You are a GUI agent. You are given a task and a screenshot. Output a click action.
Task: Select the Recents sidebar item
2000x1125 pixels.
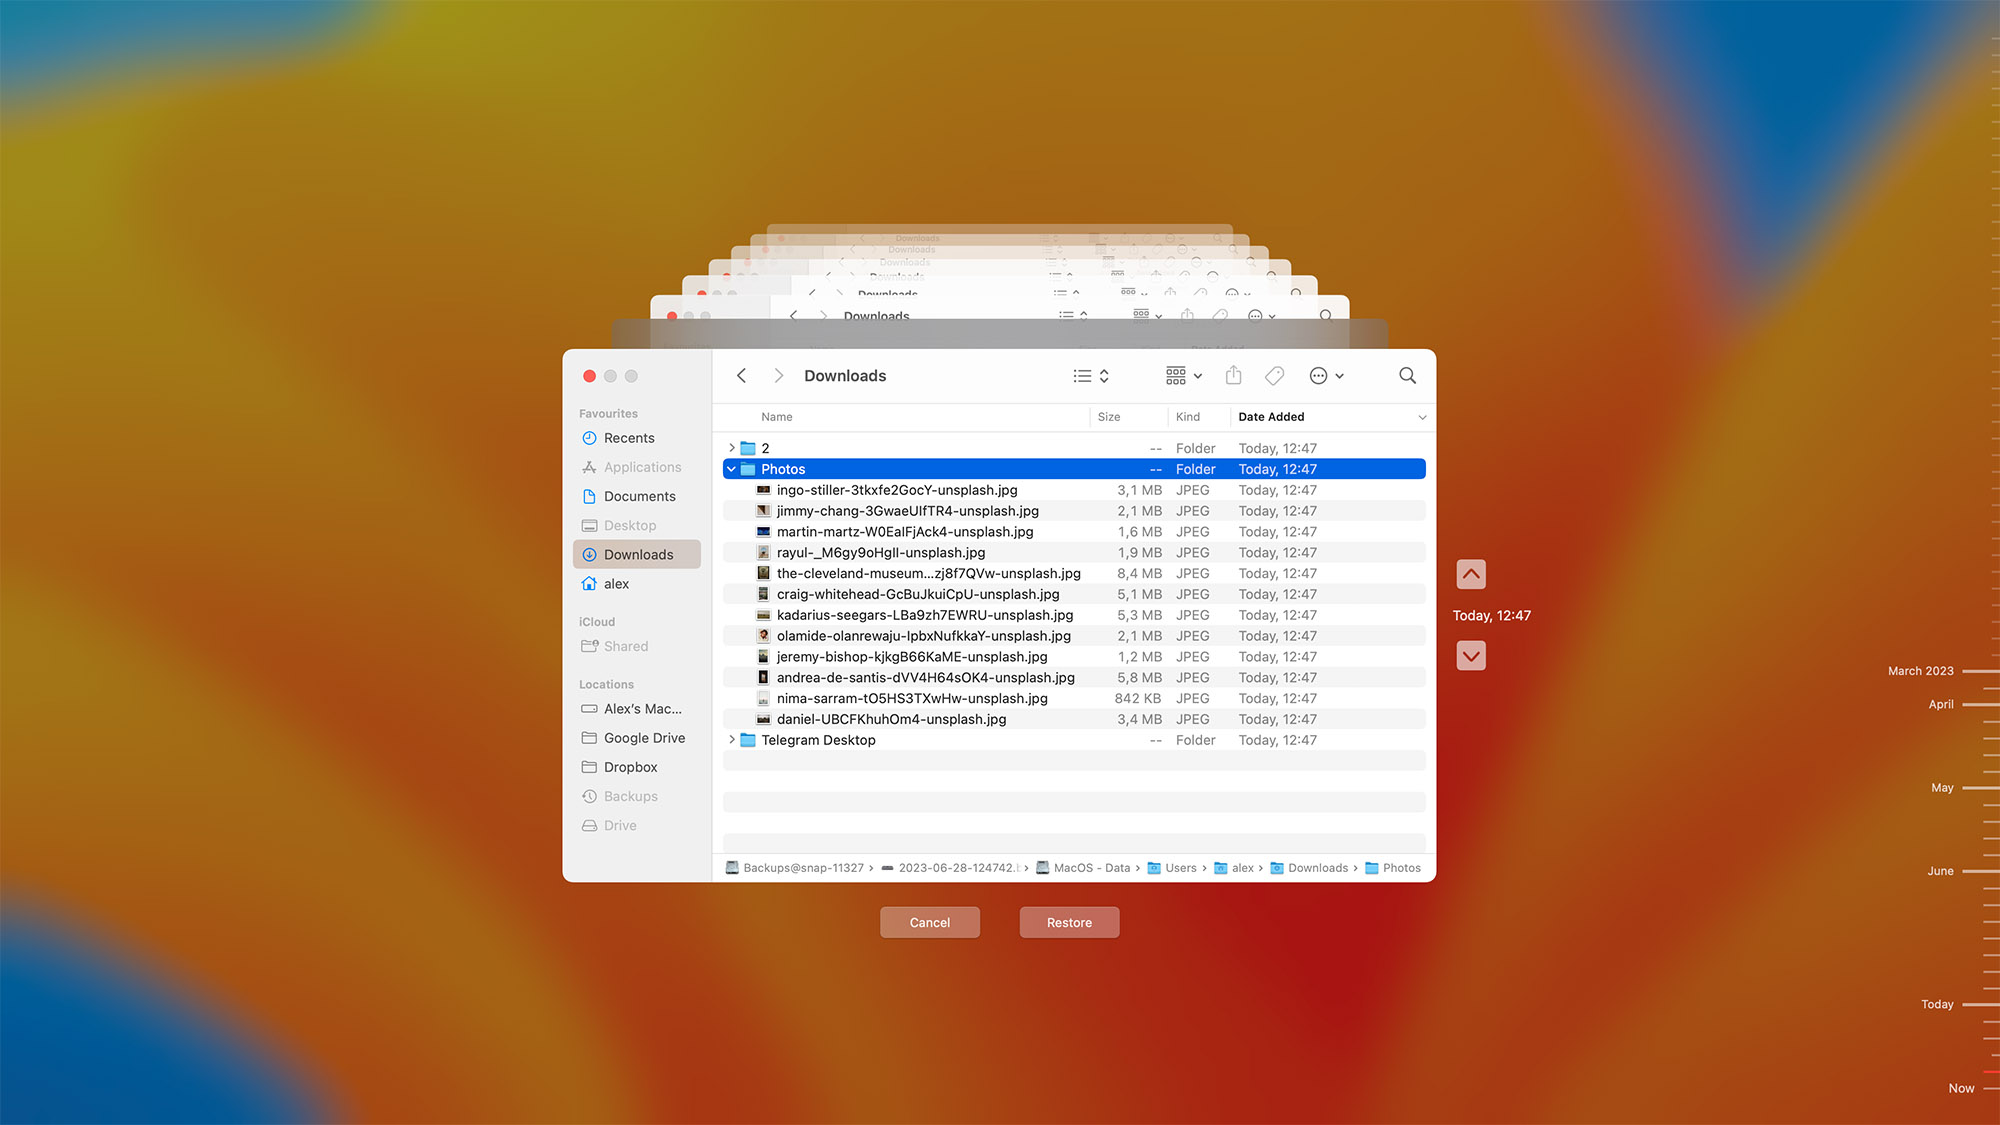[x=629, y=437]
